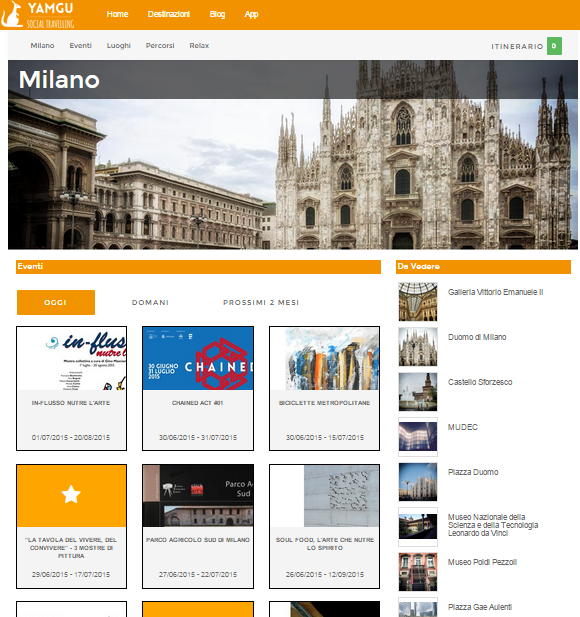Open the Eventi sub-navigation link
The image size is (580, 617).
tap(80, 46)
